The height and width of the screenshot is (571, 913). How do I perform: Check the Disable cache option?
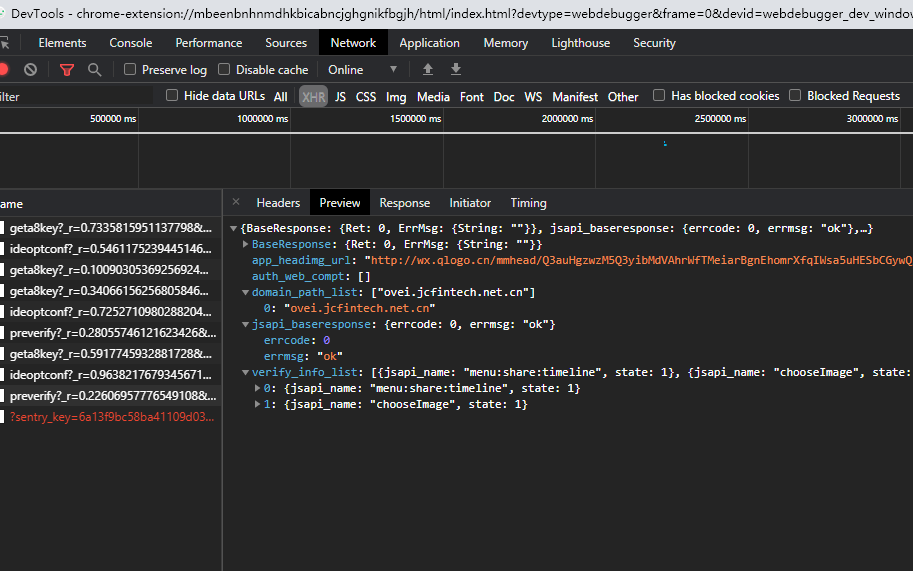point(224,70)
